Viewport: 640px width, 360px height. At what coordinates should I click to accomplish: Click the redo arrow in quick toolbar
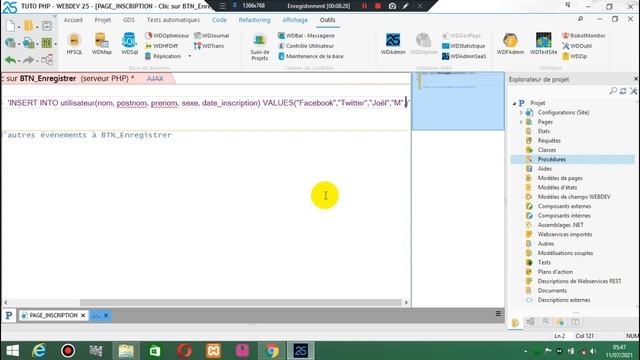click(28, 60)
